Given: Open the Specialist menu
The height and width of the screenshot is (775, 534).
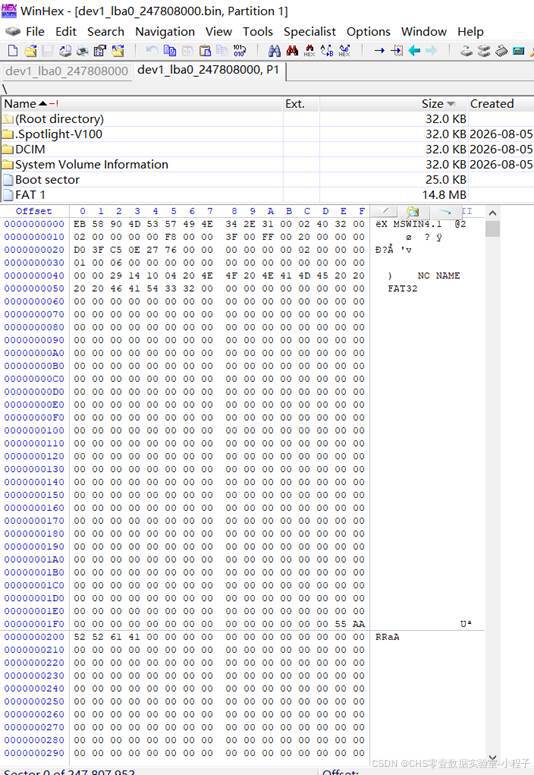Looking at the screenshot, I should 310,32.
